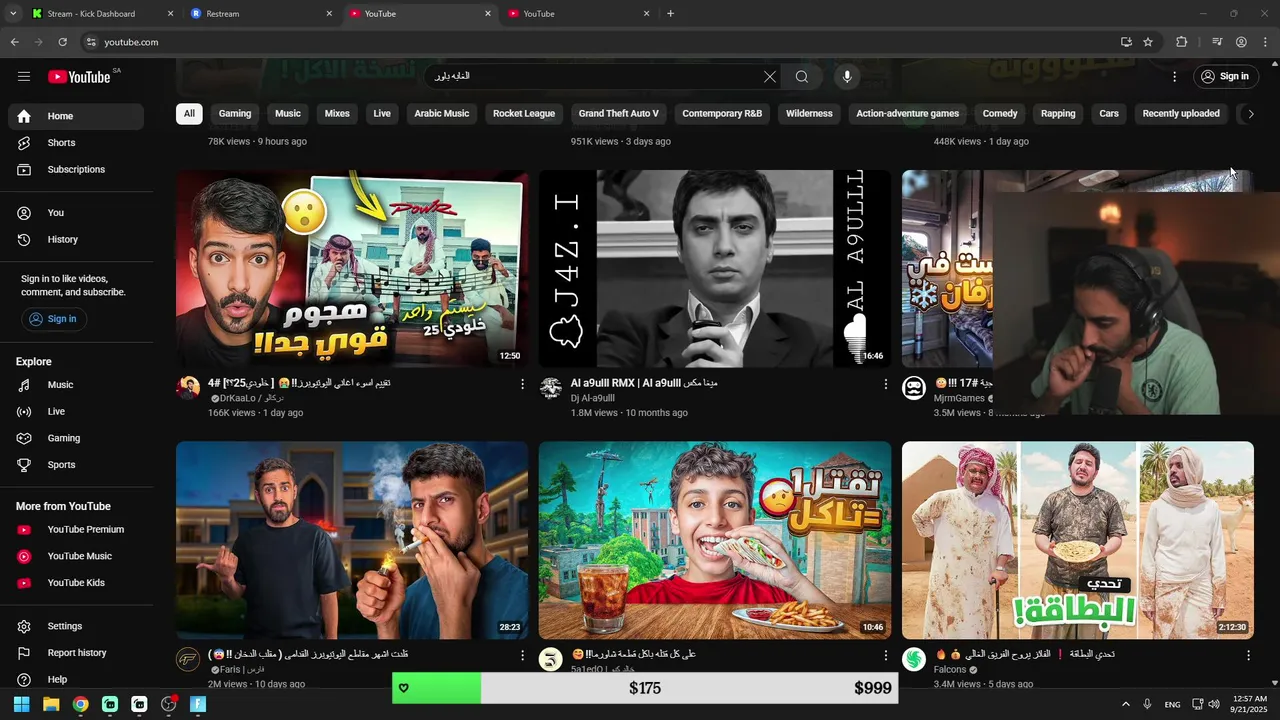The image size is (1280, 720).
Task: Go to Home in the sidebar
Action: pos(76,116)
